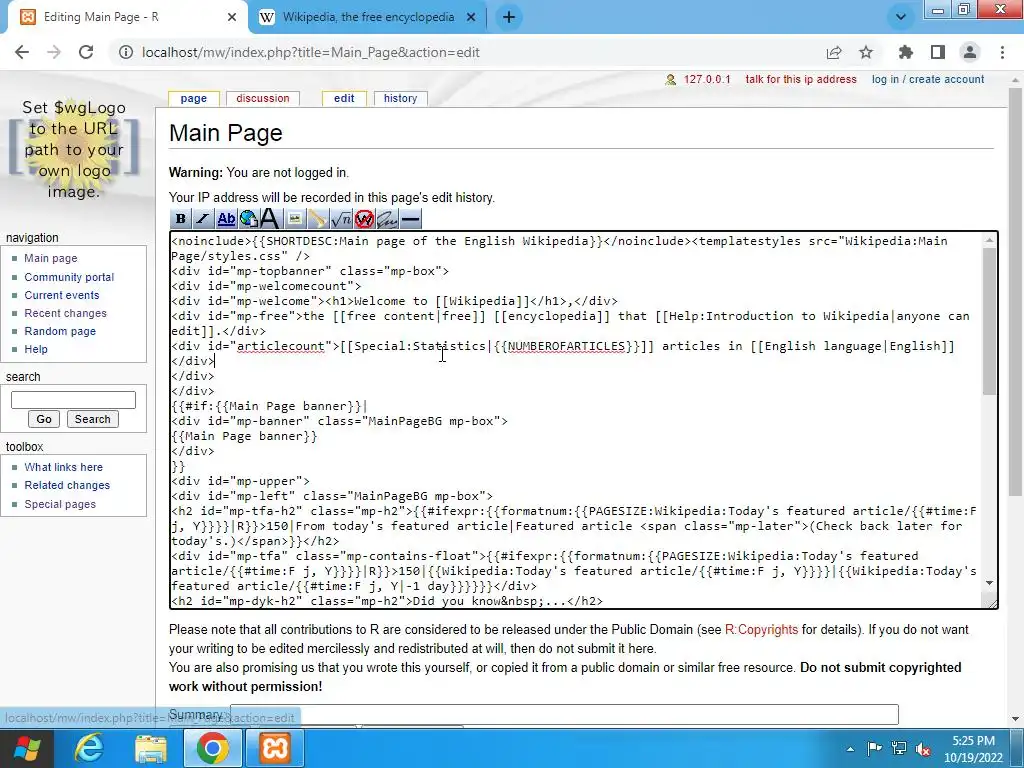Apply bold text formatting in editor toolbar

pos(180,219)
